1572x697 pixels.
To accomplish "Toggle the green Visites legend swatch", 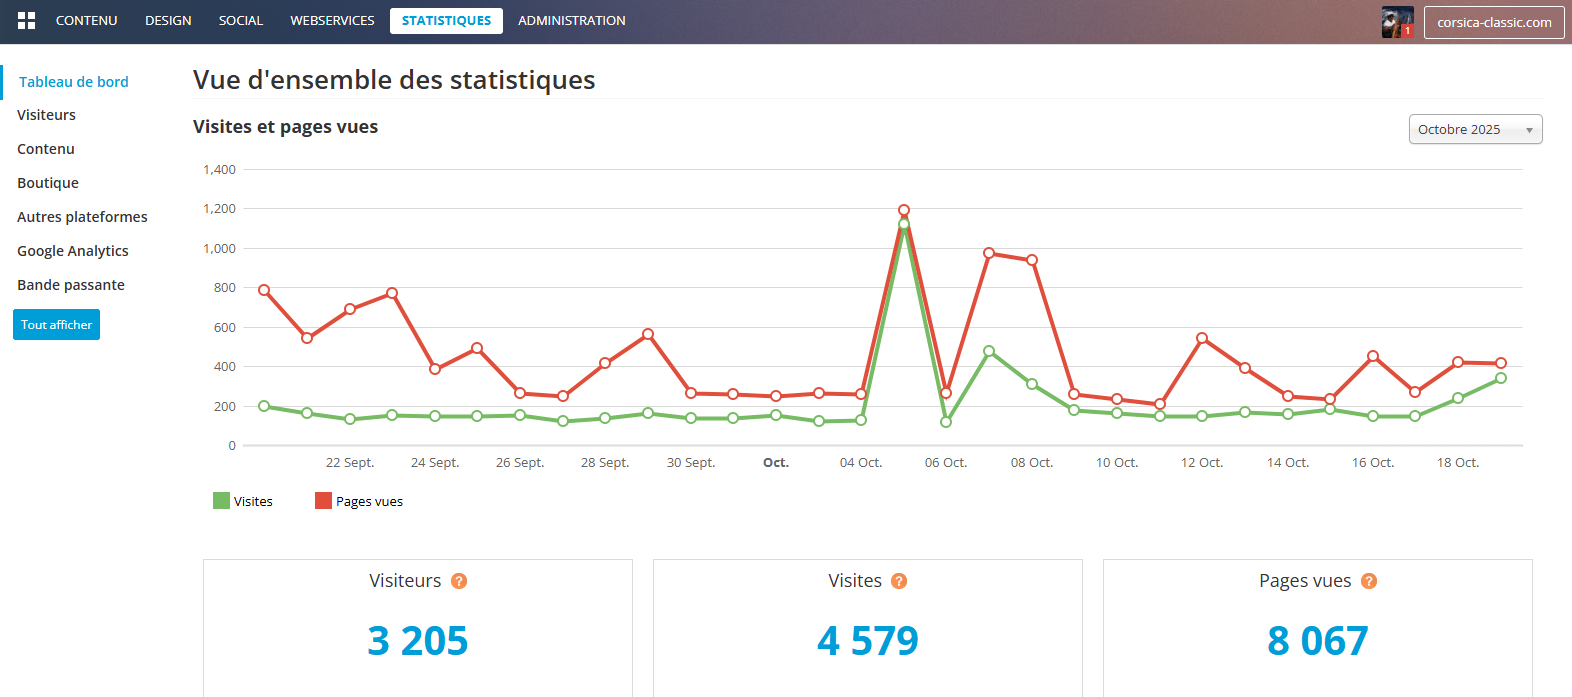I will pos(221,501).
